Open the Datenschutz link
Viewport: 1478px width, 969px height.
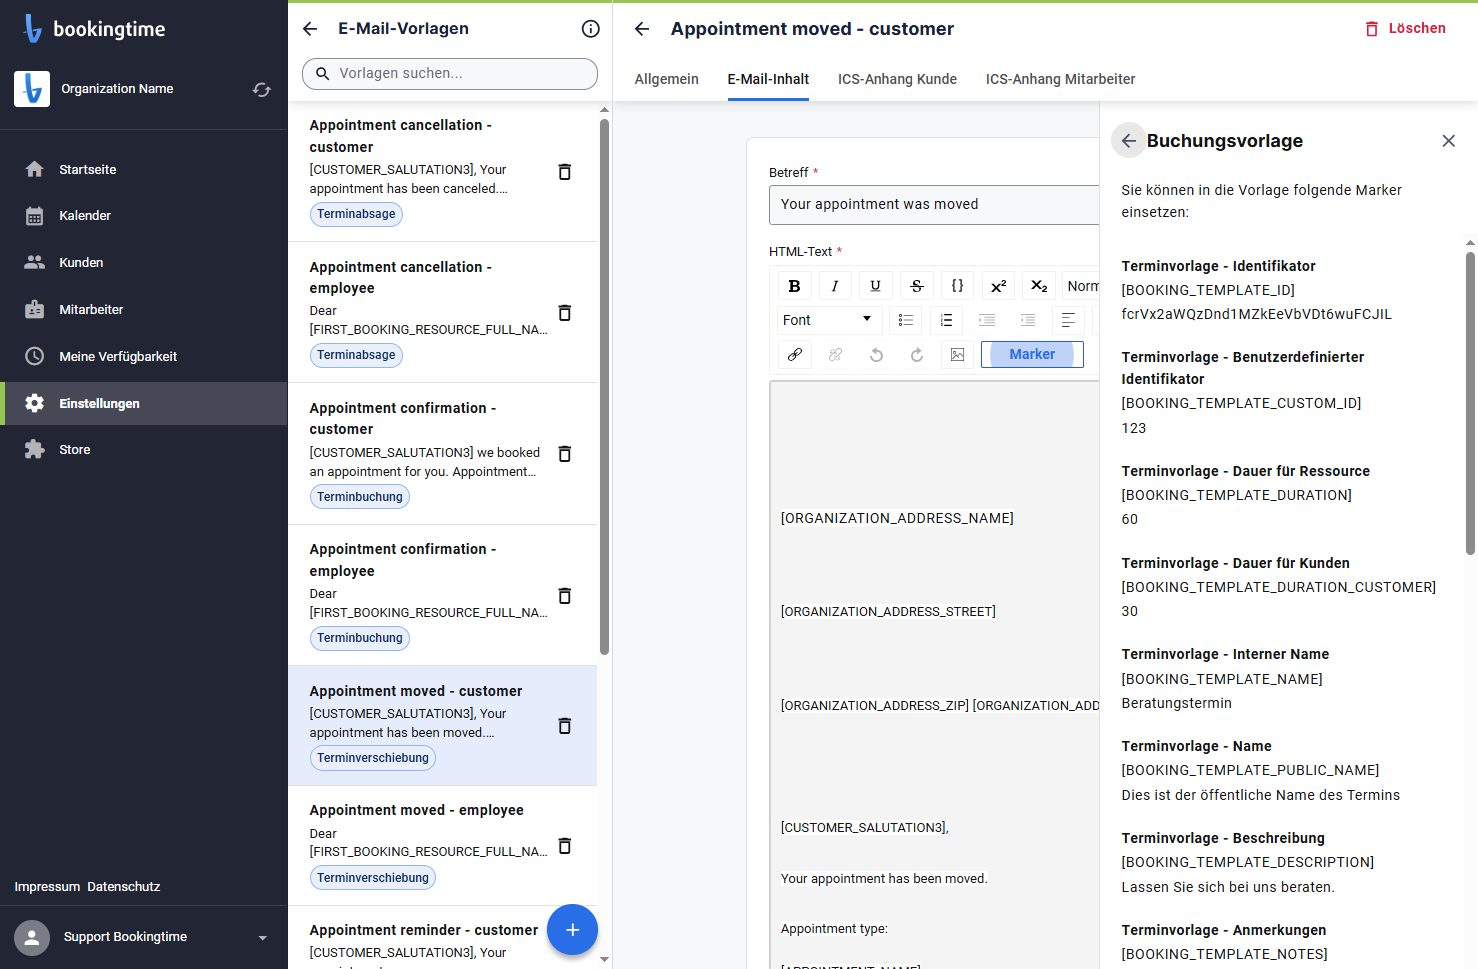[124, 887]
